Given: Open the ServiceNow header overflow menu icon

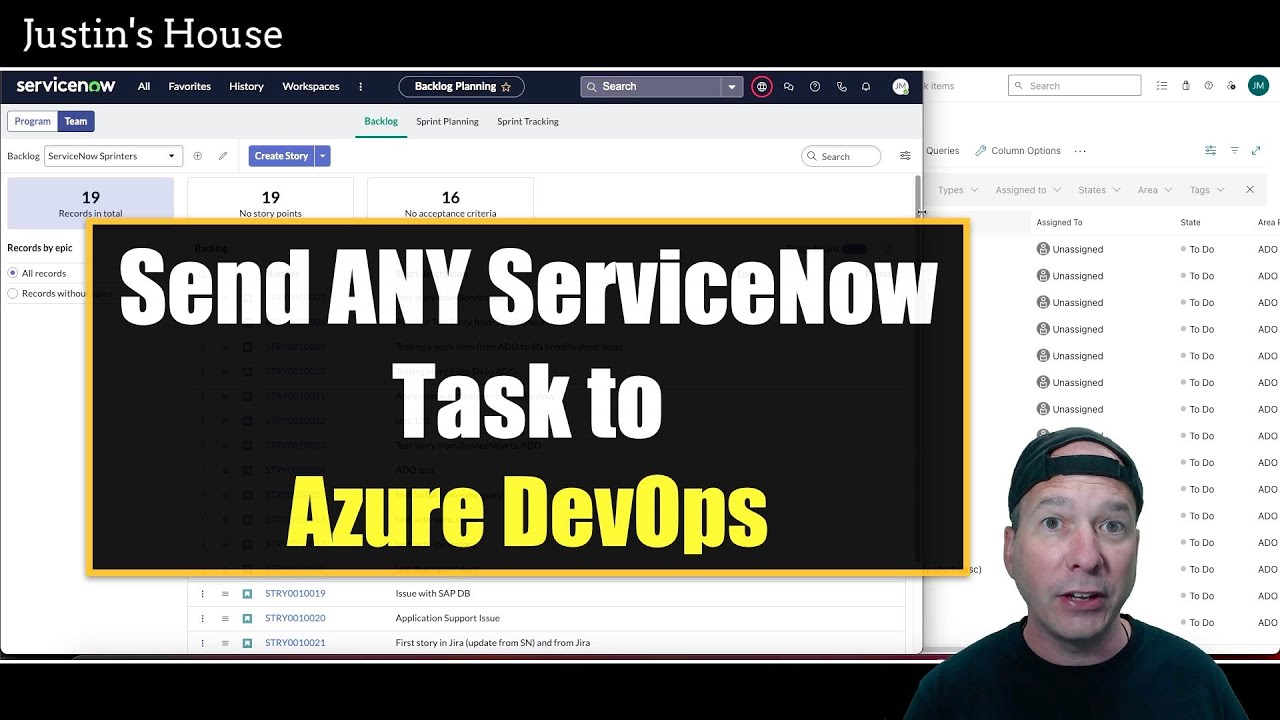Looking at the screenshot, I should [361, 87].
